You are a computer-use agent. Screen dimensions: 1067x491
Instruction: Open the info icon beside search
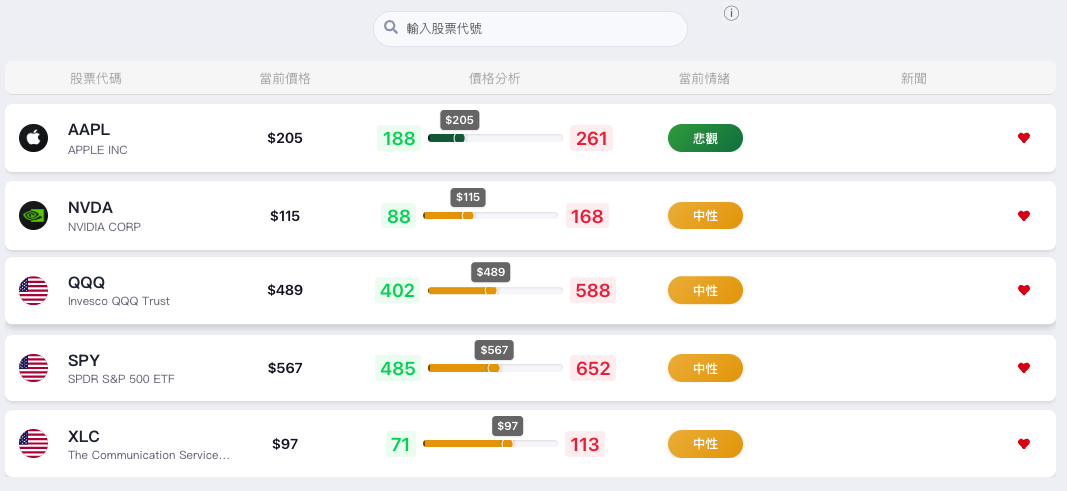tap(732, 13)
